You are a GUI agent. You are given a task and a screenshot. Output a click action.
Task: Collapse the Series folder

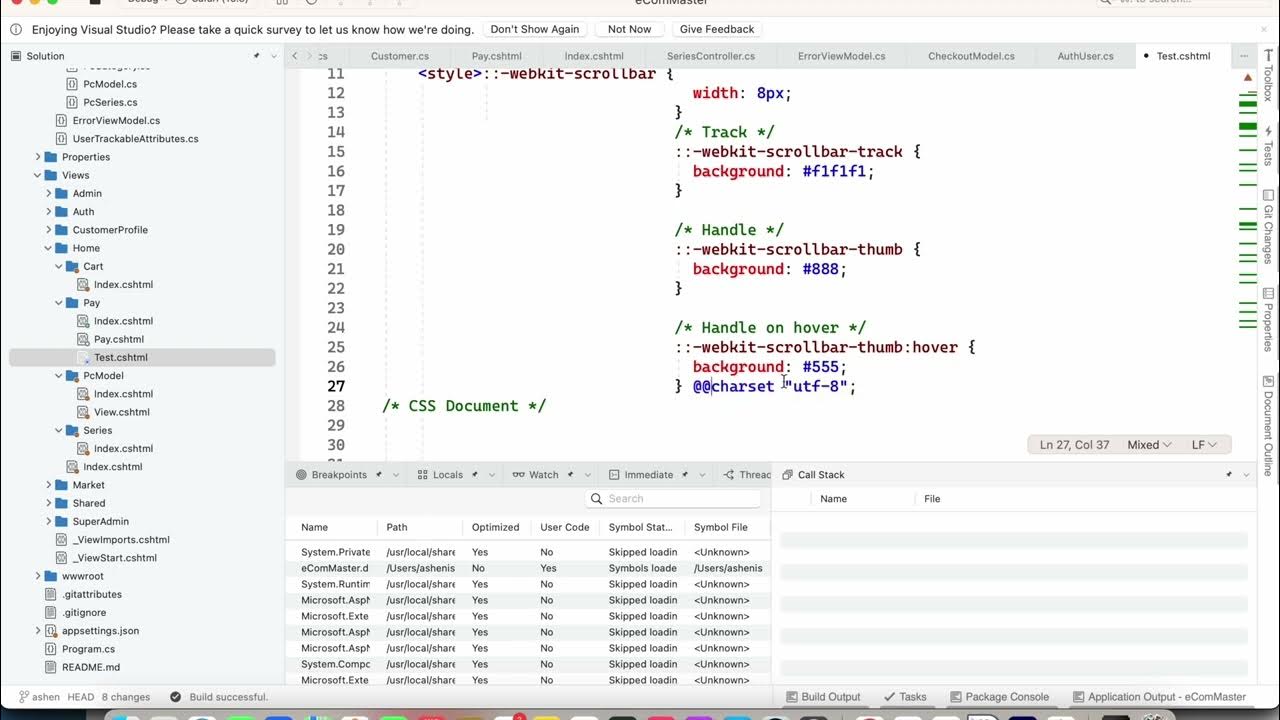(x=59, y=430)
